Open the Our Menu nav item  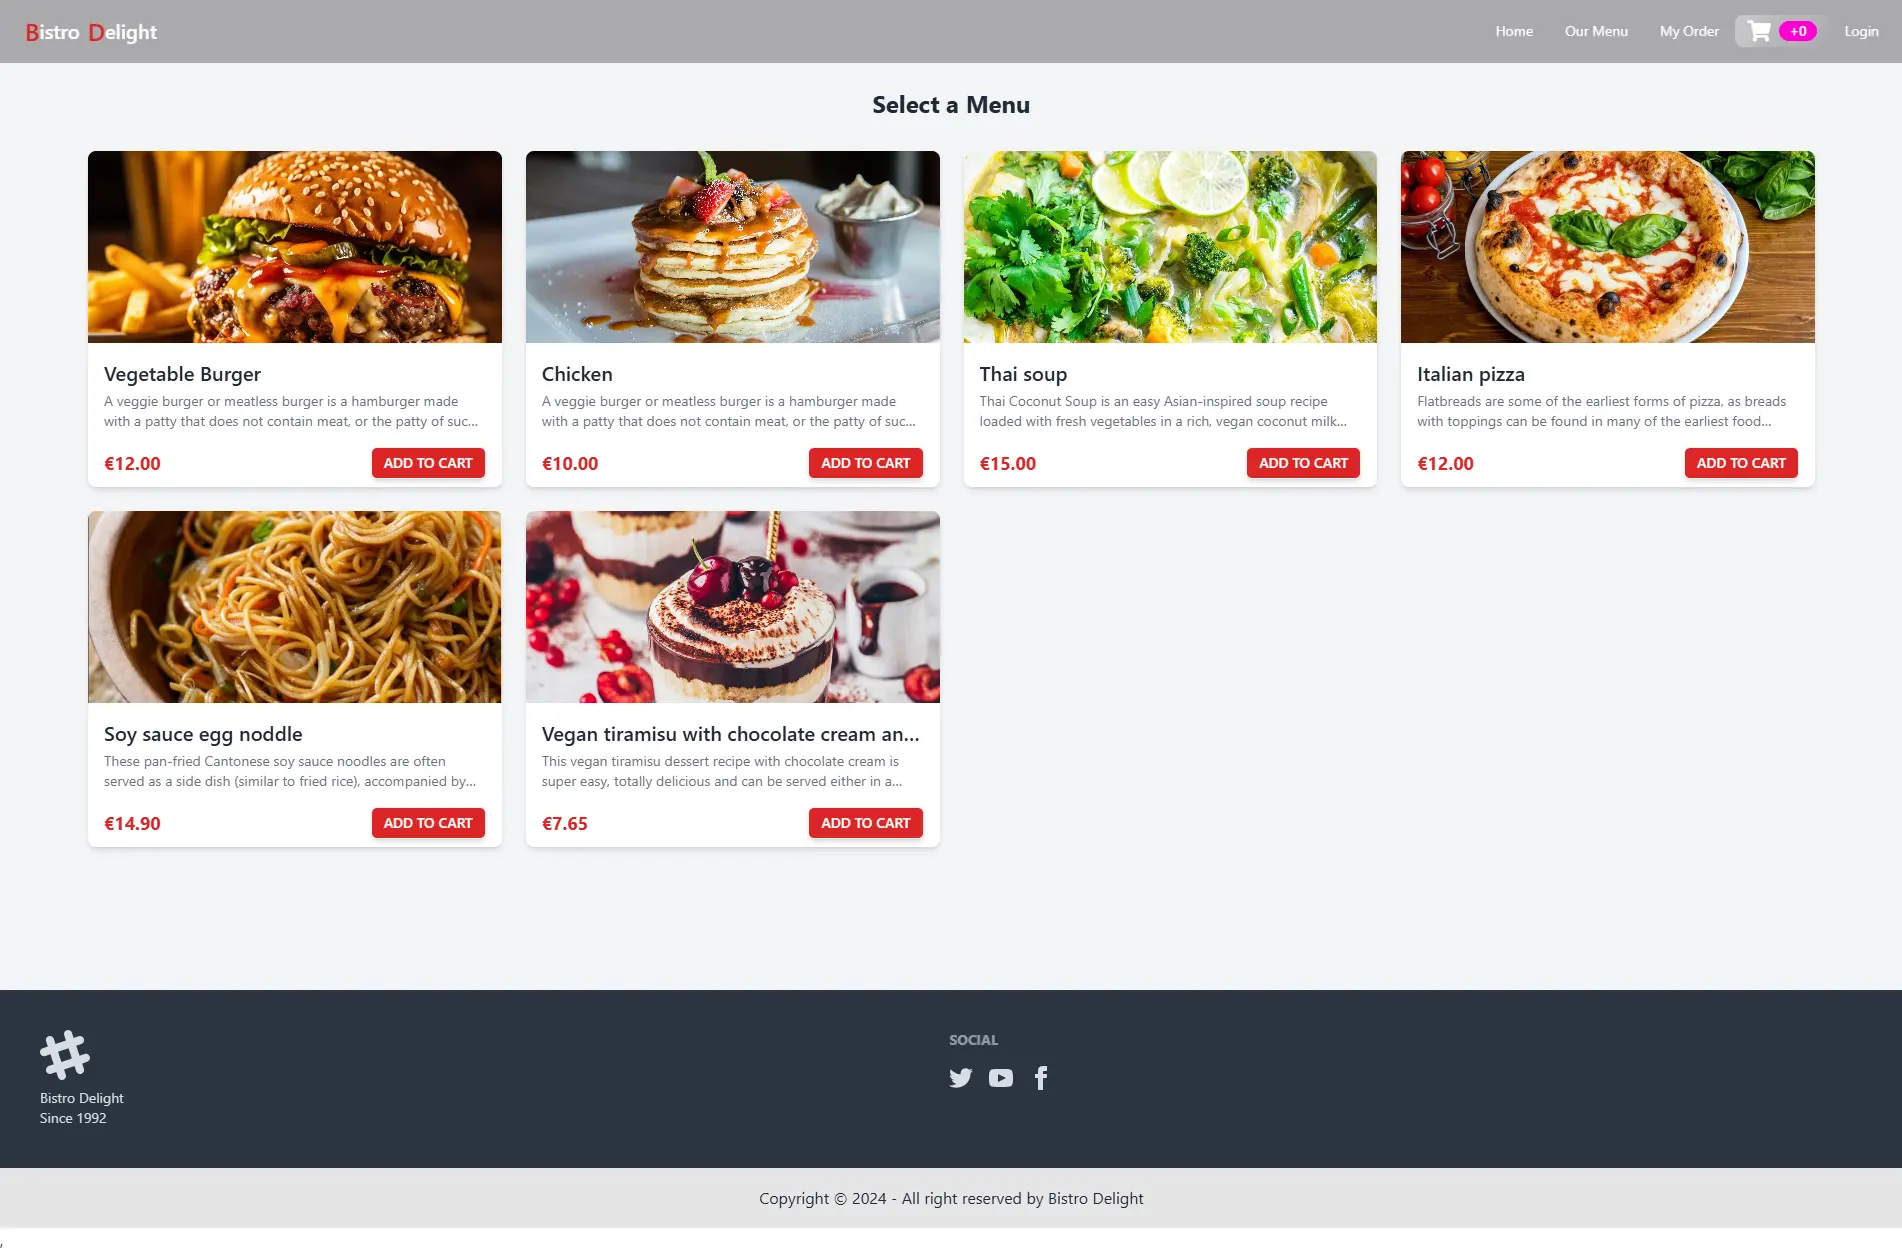[1596, 31]
